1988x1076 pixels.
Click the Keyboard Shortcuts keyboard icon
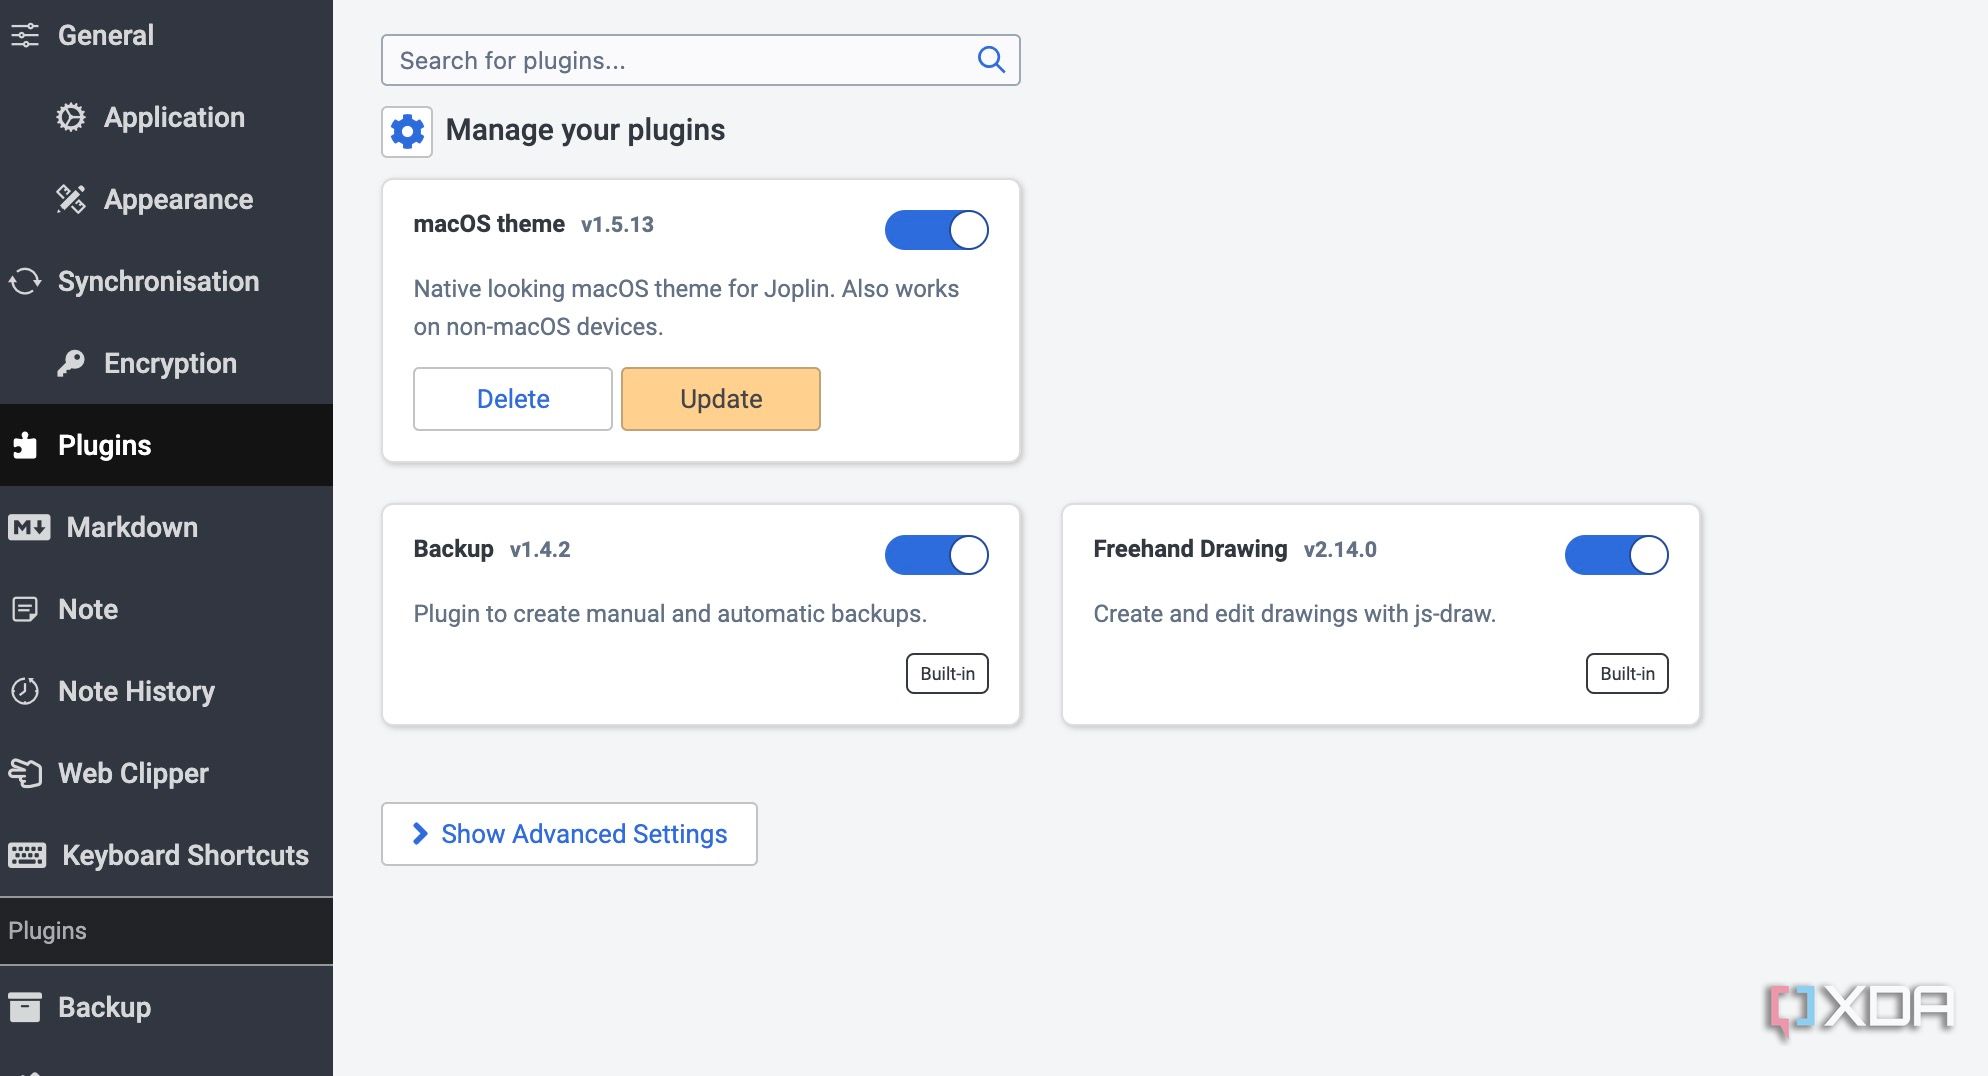(27, 855)
